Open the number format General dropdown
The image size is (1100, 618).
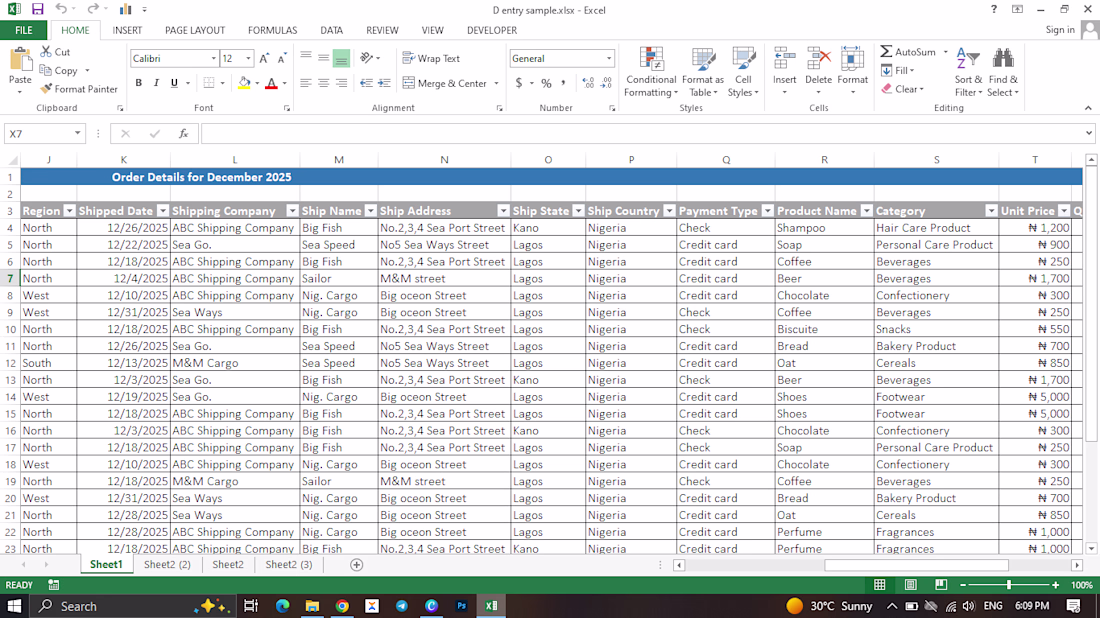pyautogui.click(x=608, y=59)
